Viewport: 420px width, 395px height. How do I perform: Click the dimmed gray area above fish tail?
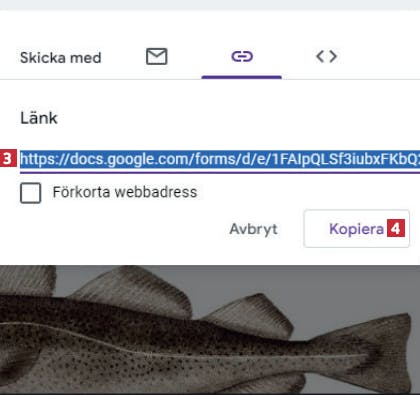click(x=350, y=287)
